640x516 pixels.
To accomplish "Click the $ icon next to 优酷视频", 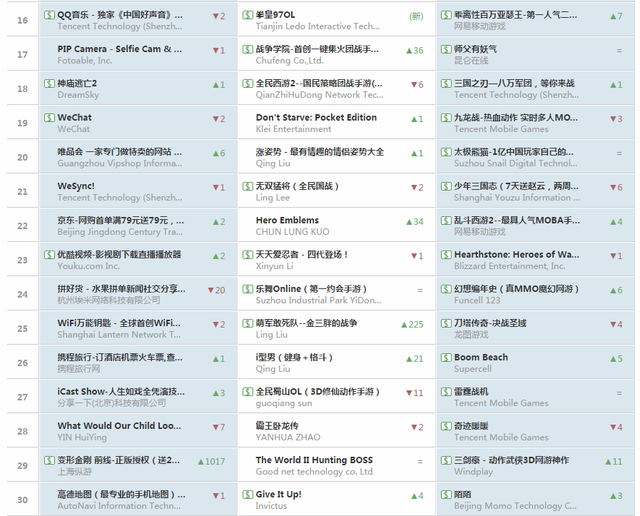I will [x=49, y=254].
